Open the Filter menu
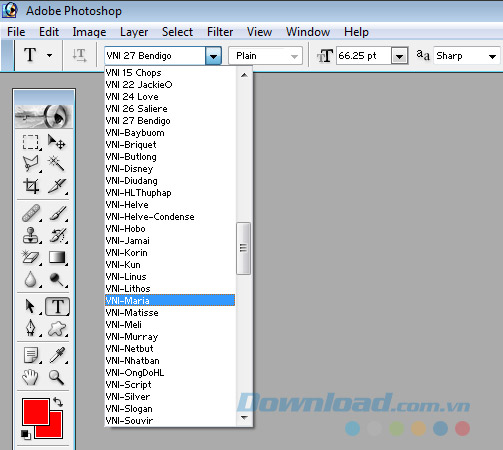The width and height of the screenshot is (503, 450). (x=220, y=32)
